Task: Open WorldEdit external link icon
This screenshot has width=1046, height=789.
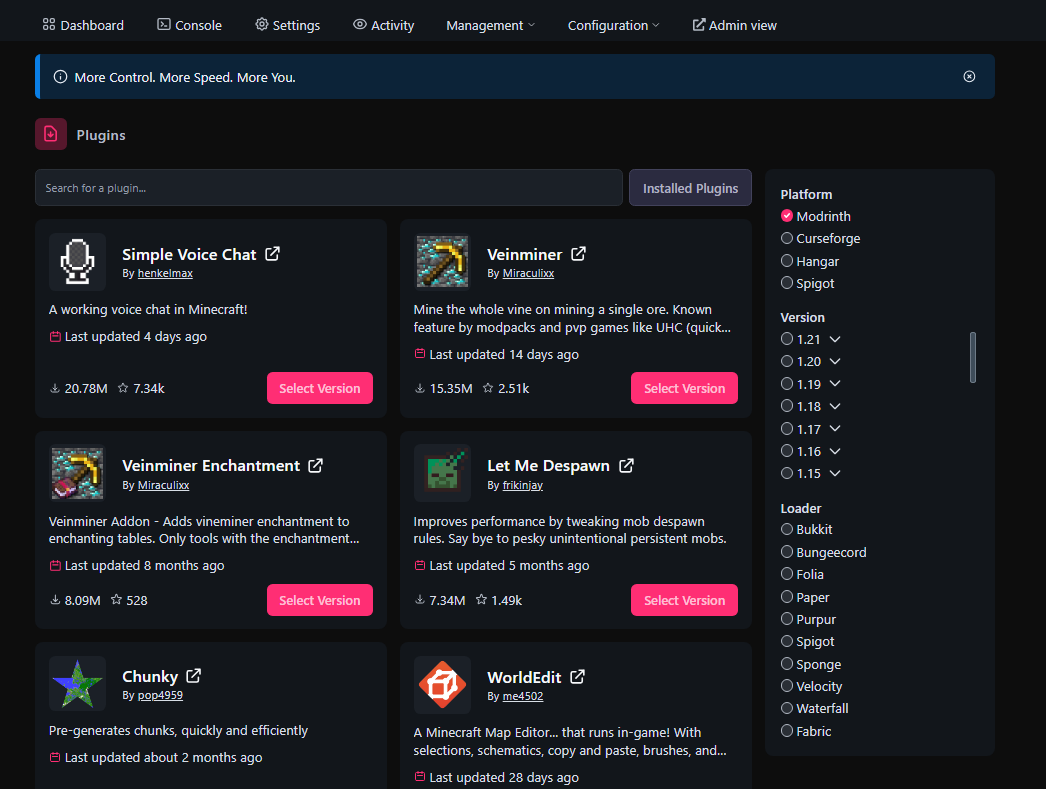Action: [x=578, y=677]
